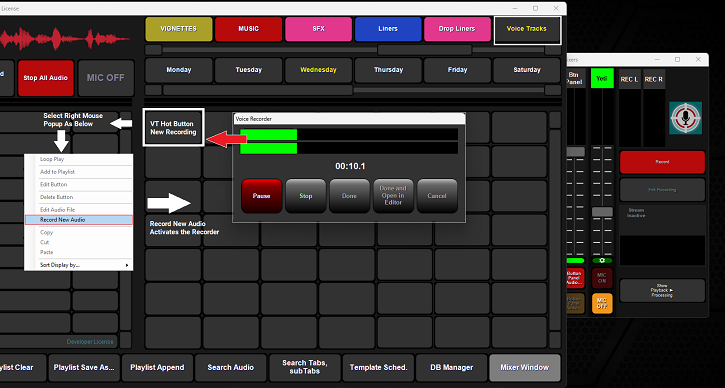Select the Voice Tracks tab

527,31
